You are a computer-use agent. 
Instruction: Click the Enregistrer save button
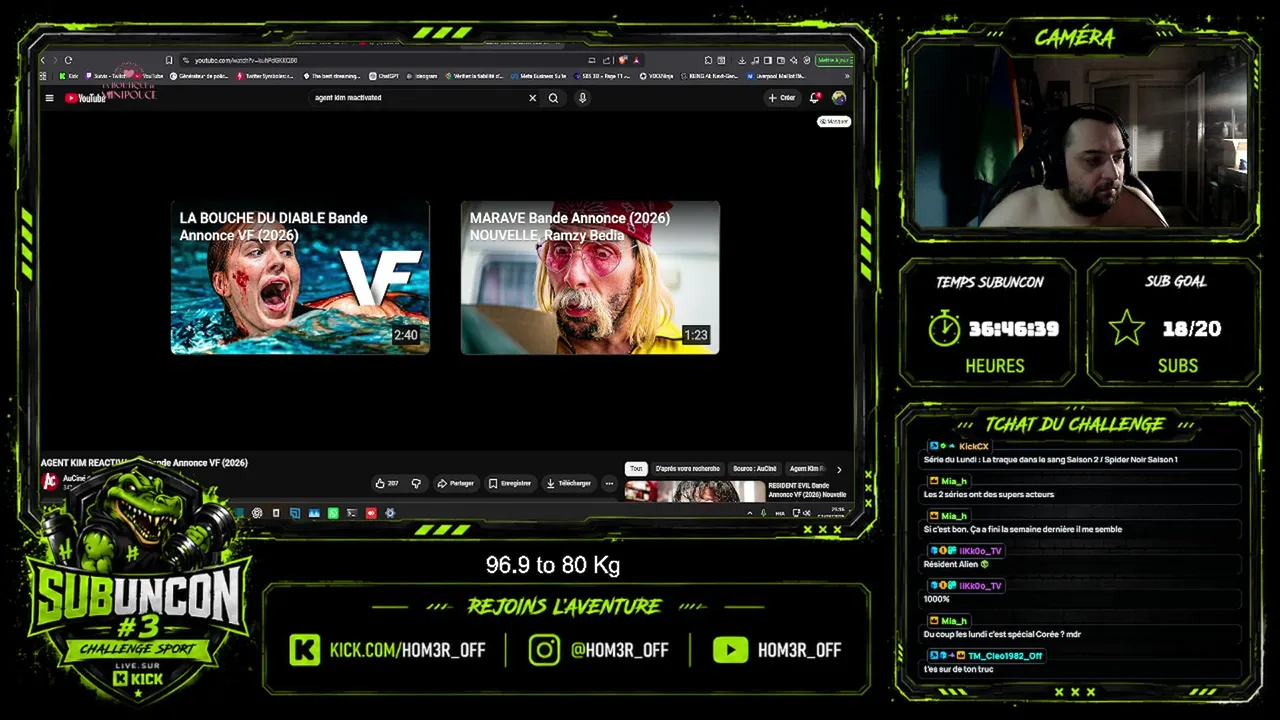click(x=510, y=483)
